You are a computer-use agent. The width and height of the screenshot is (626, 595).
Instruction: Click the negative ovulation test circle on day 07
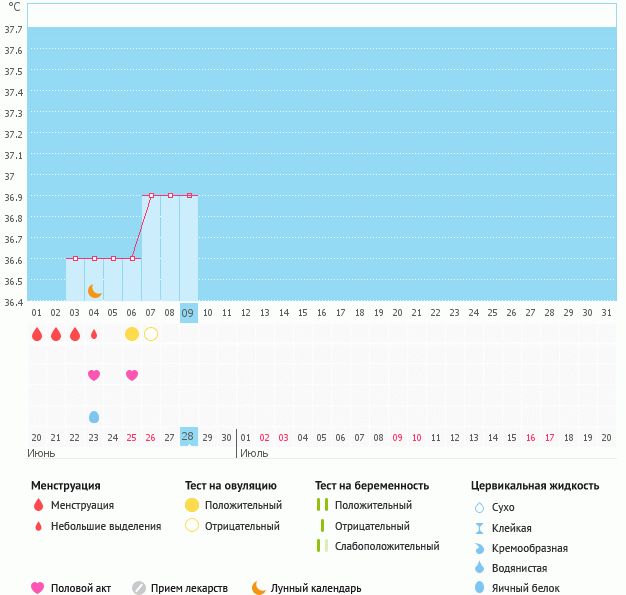(x=151, y=334)
